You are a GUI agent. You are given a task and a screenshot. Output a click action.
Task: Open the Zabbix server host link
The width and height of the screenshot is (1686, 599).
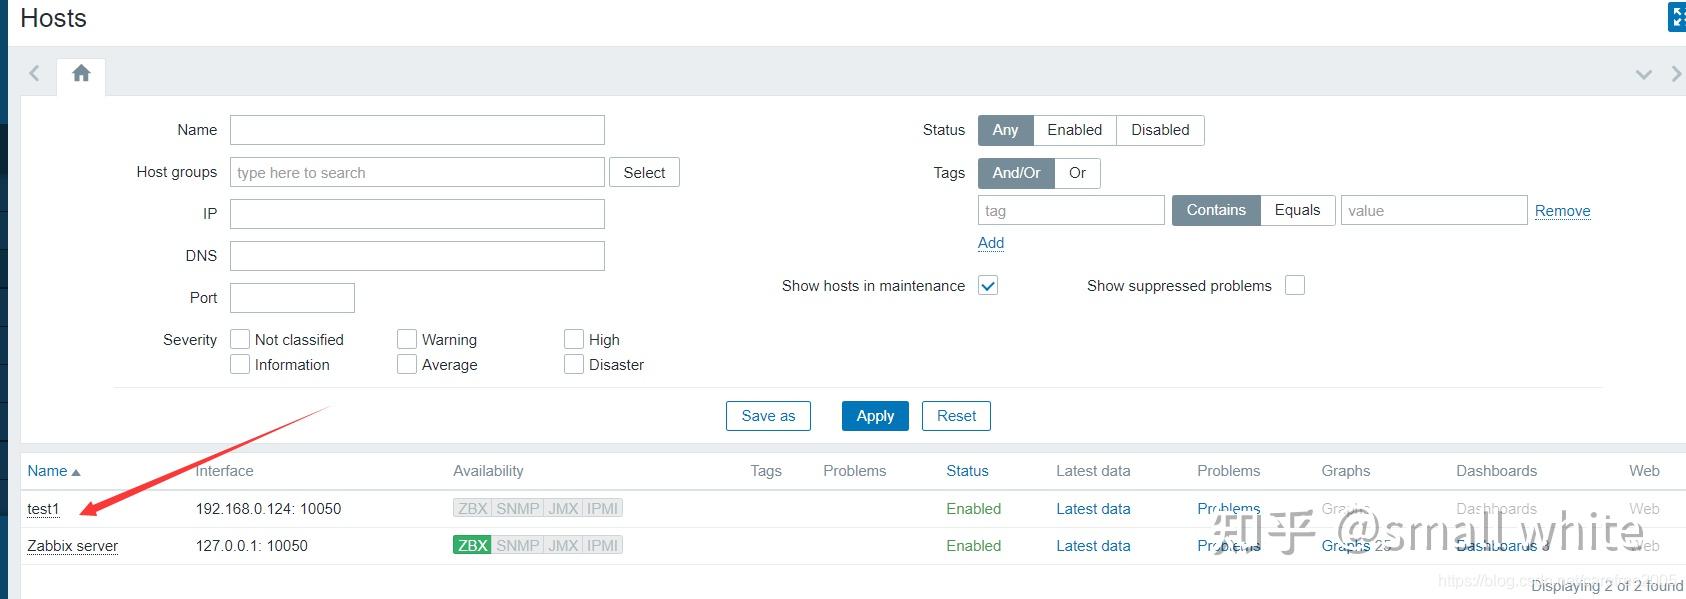[72, 546]
